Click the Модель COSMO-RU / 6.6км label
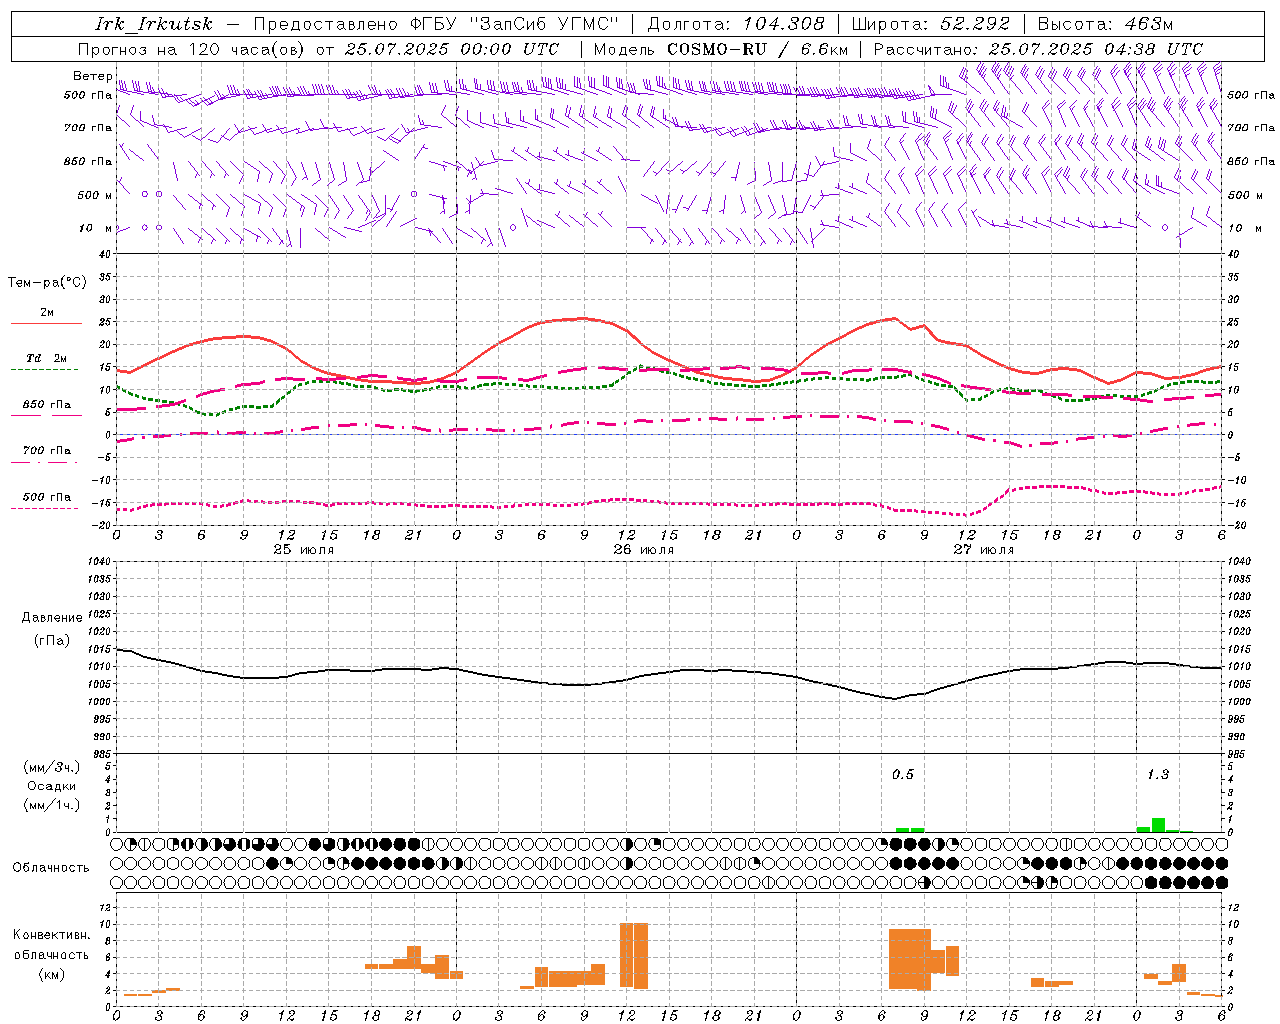The width and height of the screenshot is (1280, 1024). (721, 49)
